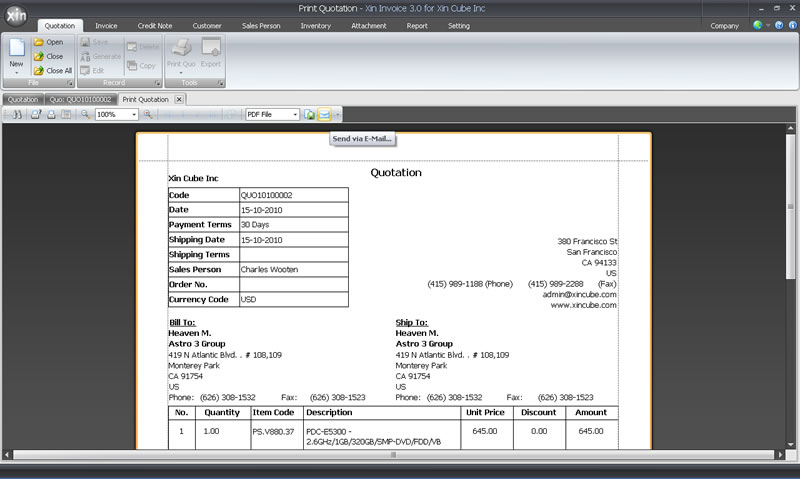Switch to the Report ribbon tab

coord(417,26)
